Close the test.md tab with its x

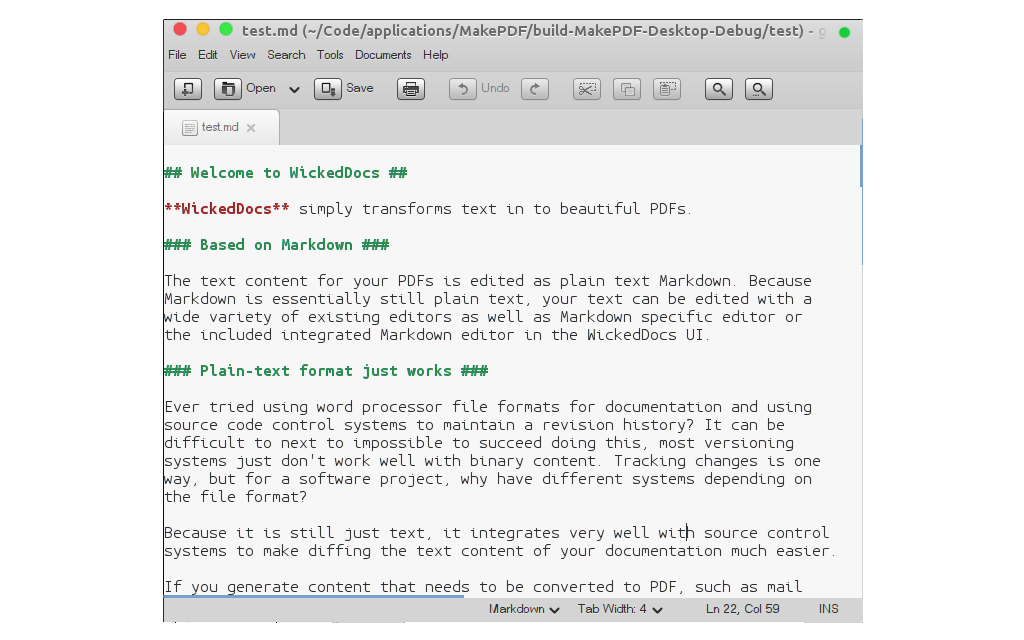click(251, 128)
